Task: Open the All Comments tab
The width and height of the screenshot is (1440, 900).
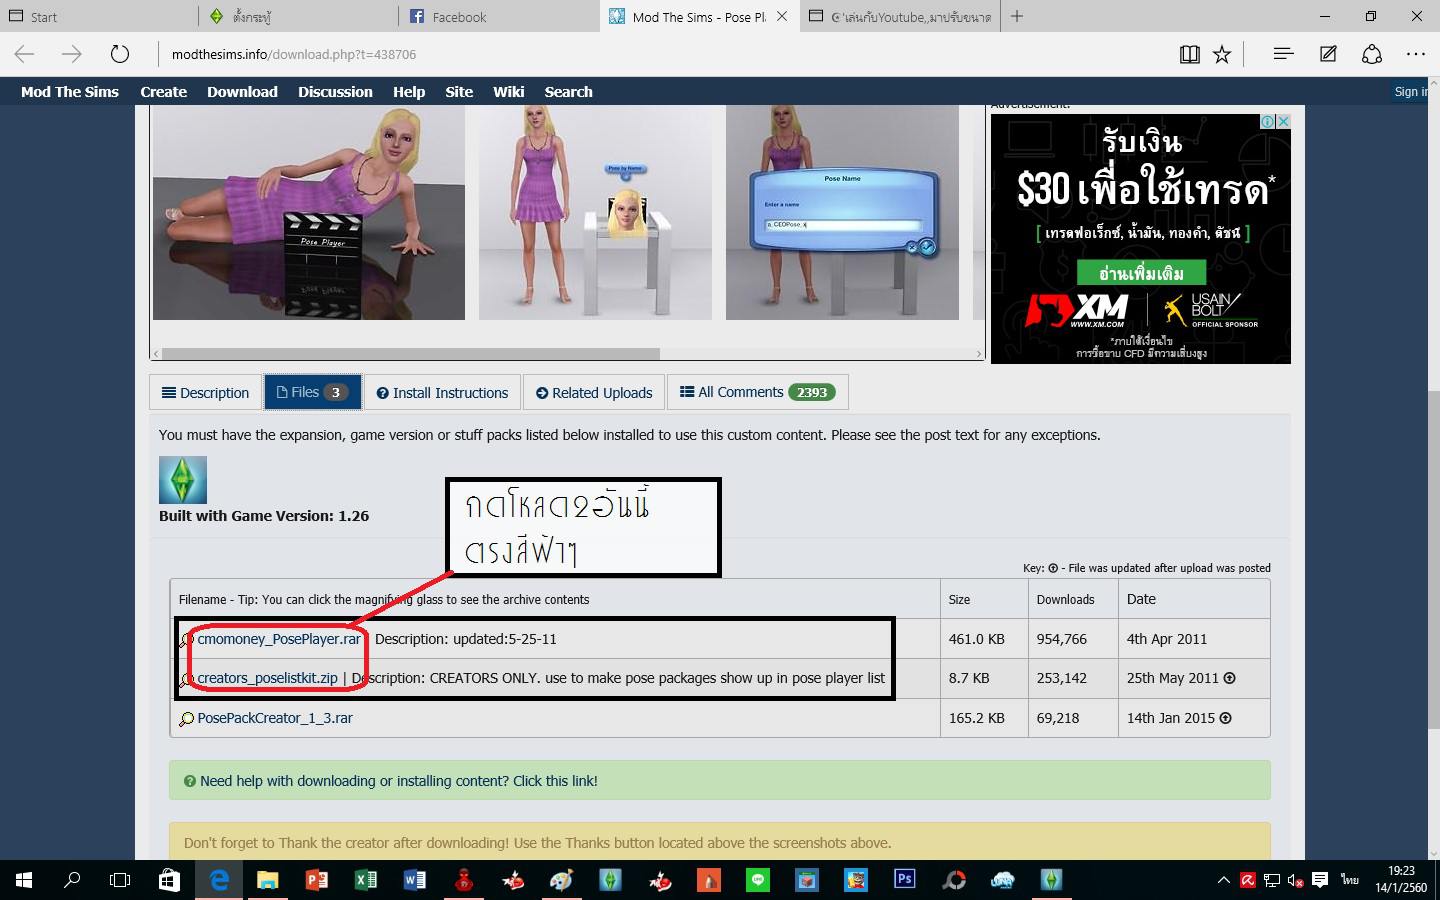Action: tap(758, 392)
